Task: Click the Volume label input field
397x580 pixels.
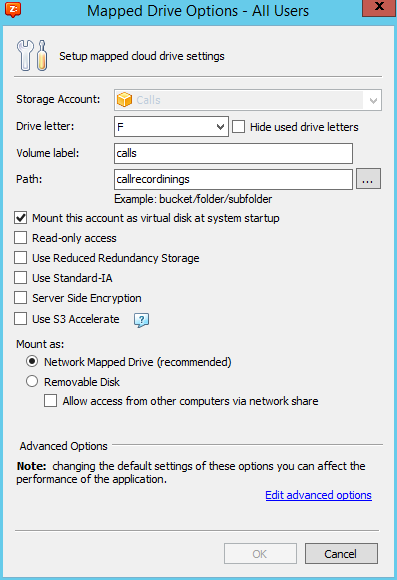Action: tap(233, 153)
